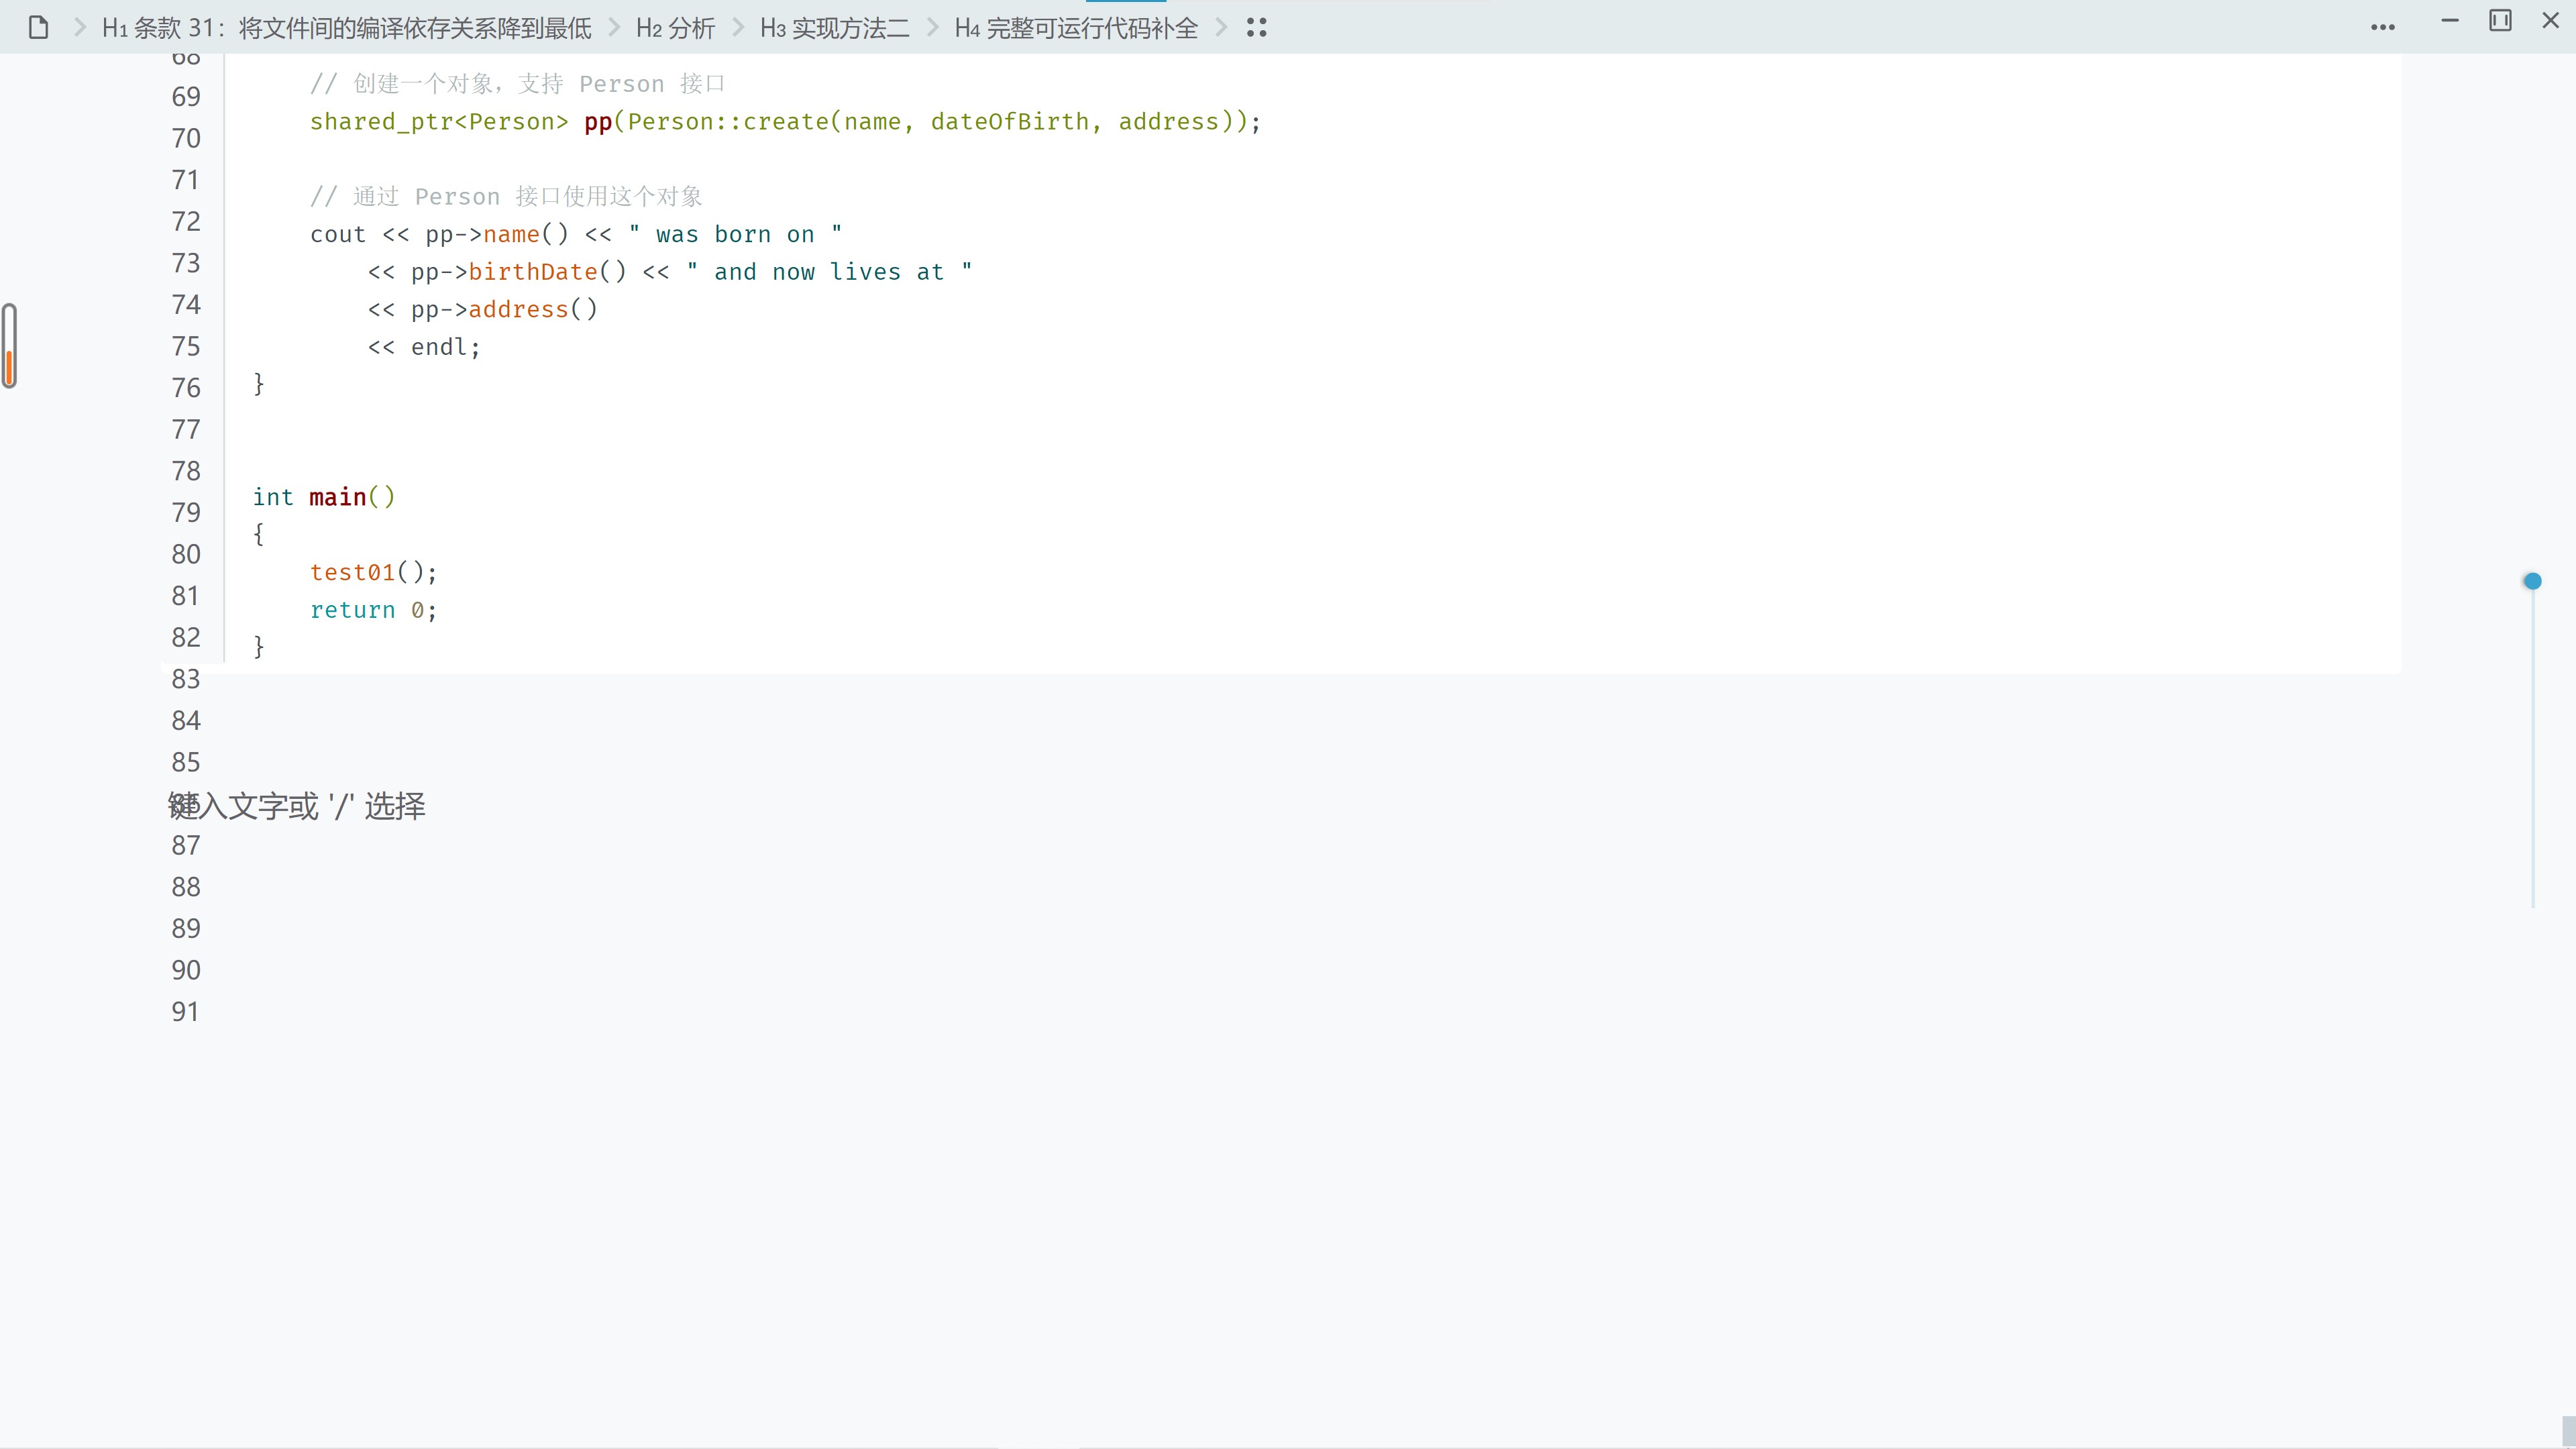Viewport: 2576px width, 1449px height.
Task: Click shared_ptr<Person> pp code line
Action: coord(784,122)
